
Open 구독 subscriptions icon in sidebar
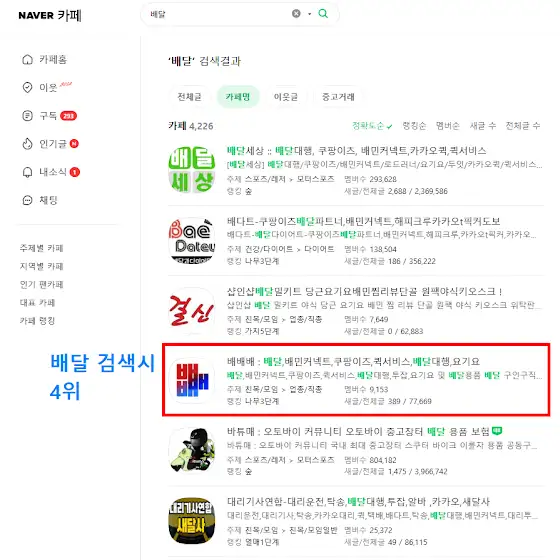28,116
